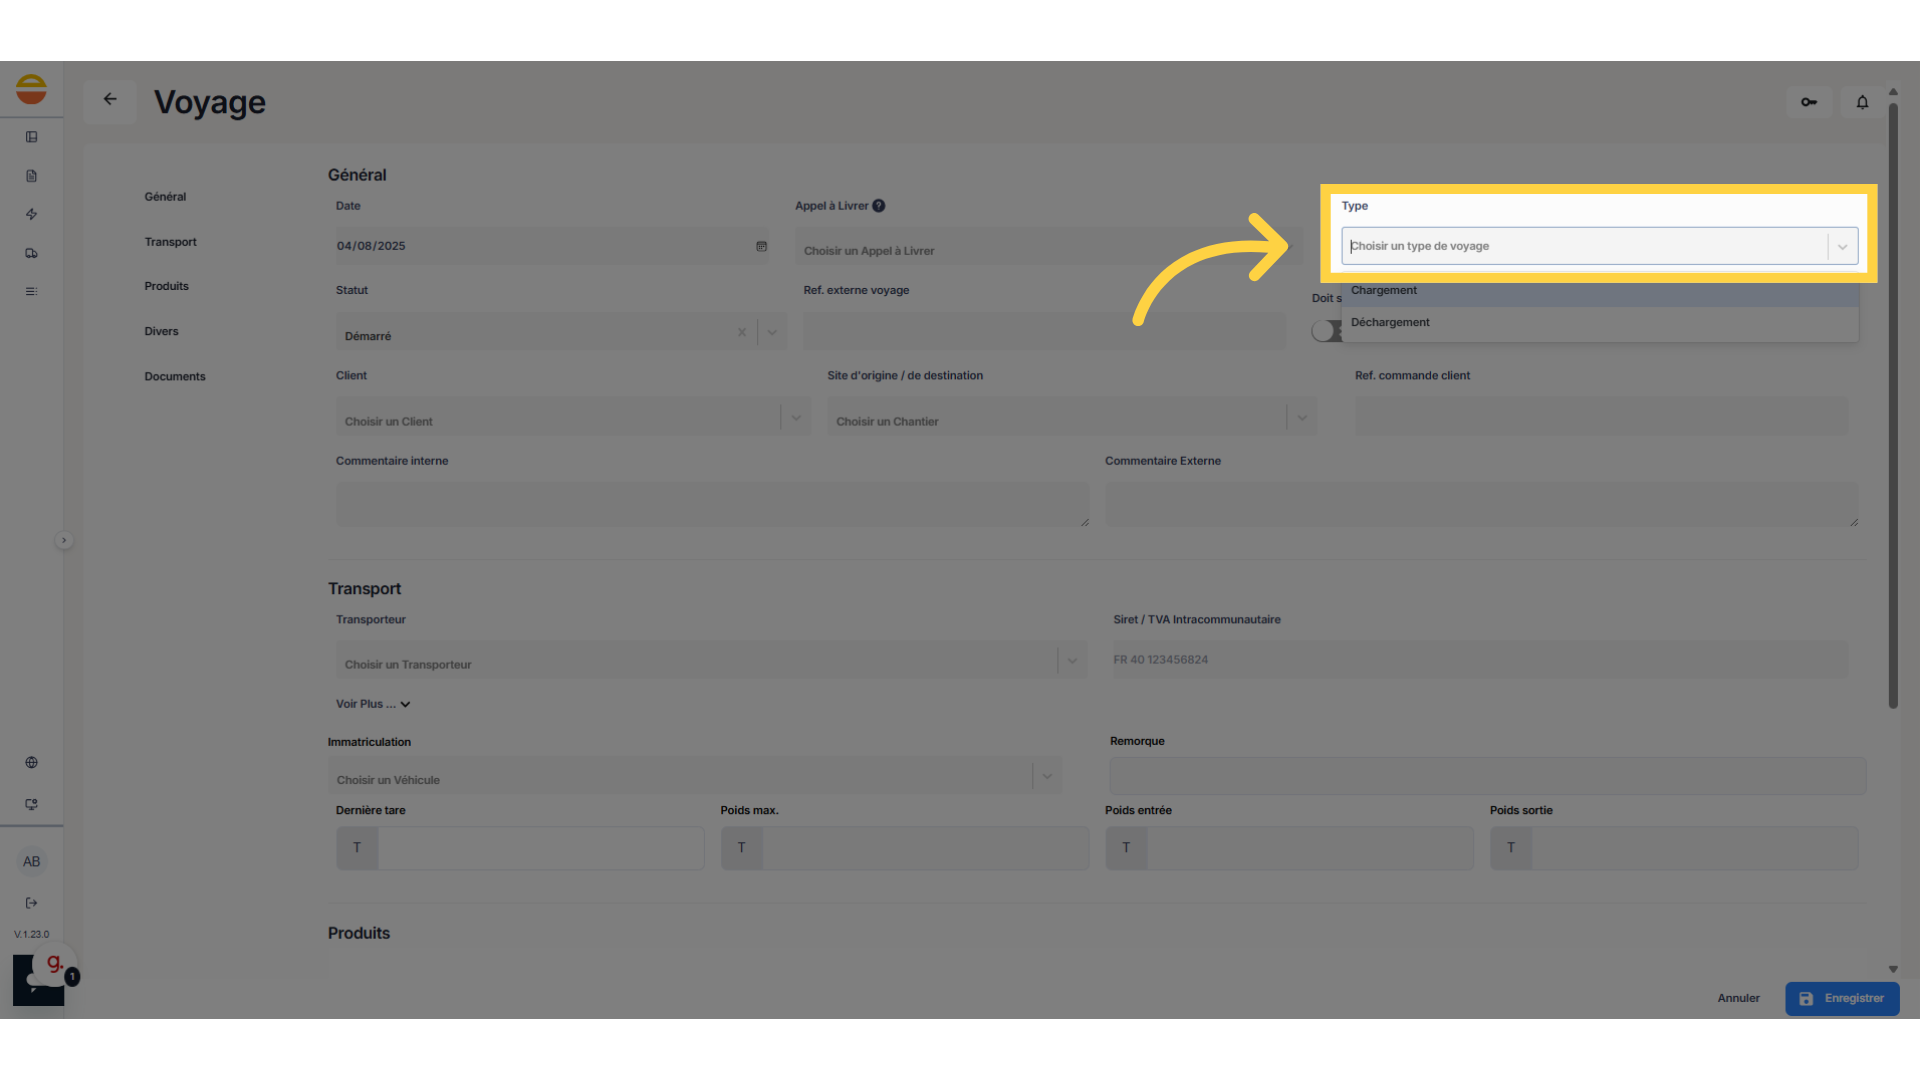This screenshot has width=1920, height=1080.
Task: Open the truck icon in sidebar
Action: click(31, 253)
